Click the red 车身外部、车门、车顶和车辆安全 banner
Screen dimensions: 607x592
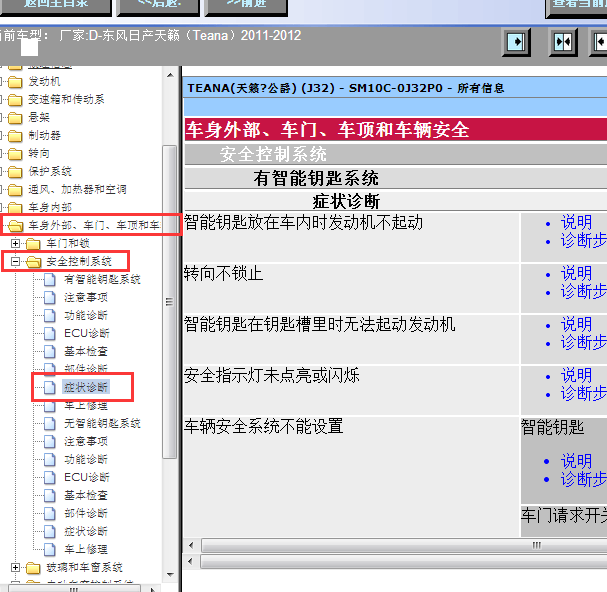point(396,130)
